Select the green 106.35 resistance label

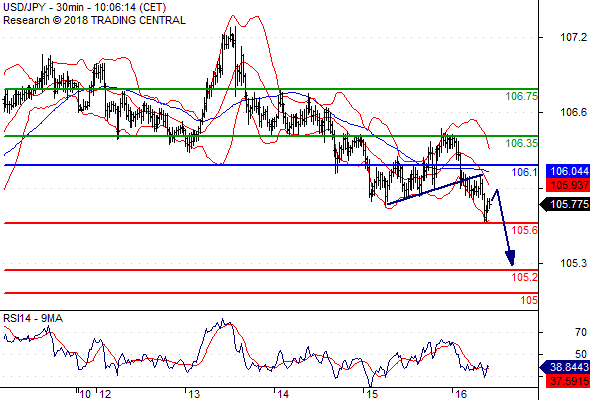point(521,143)
